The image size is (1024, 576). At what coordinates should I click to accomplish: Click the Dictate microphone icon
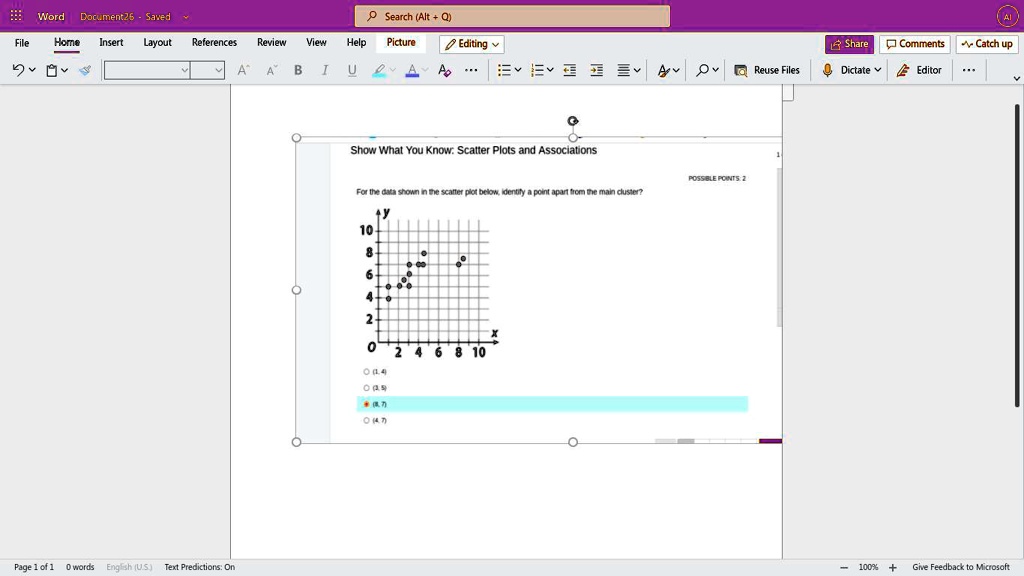(x=827, y=70)
